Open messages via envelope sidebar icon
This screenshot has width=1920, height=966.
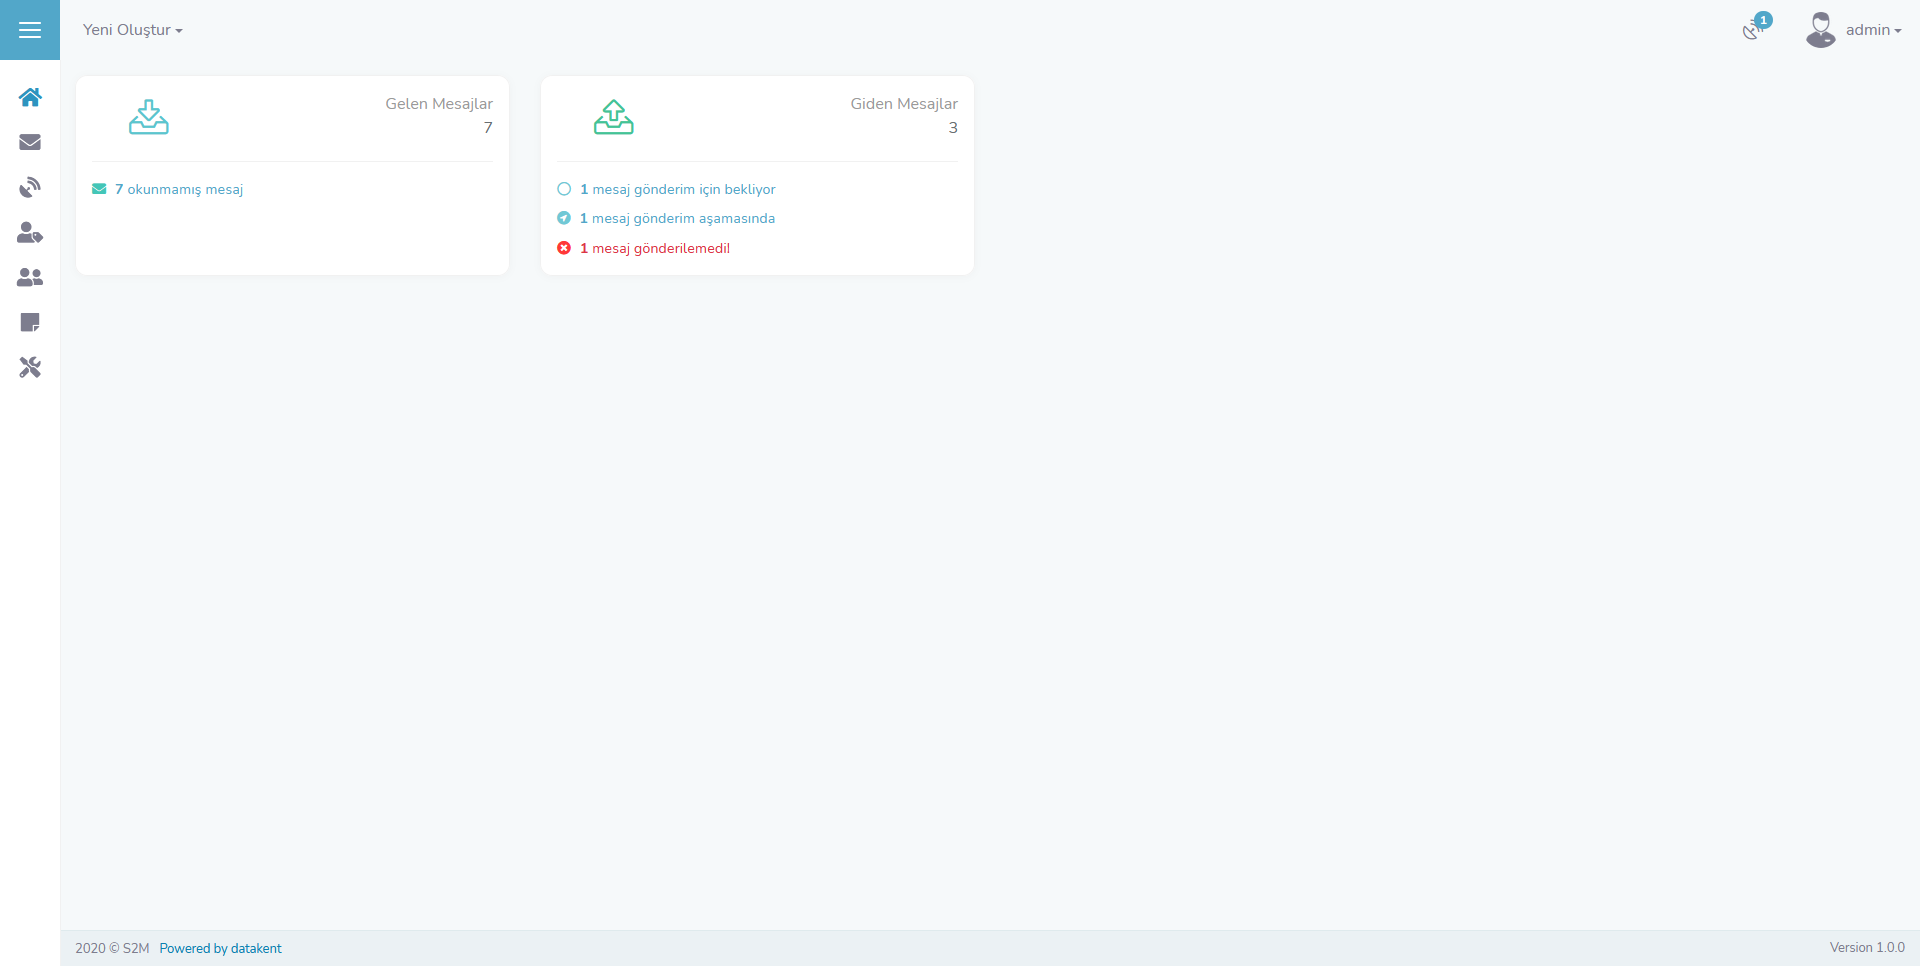[x=30, y=142]
